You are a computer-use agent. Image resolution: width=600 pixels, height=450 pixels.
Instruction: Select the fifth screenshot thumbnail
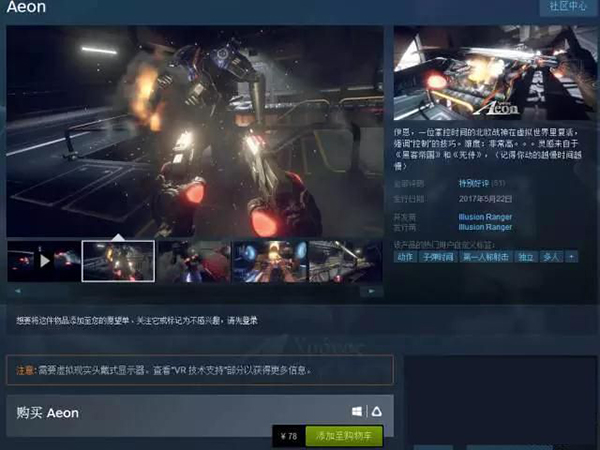(345, 261)
